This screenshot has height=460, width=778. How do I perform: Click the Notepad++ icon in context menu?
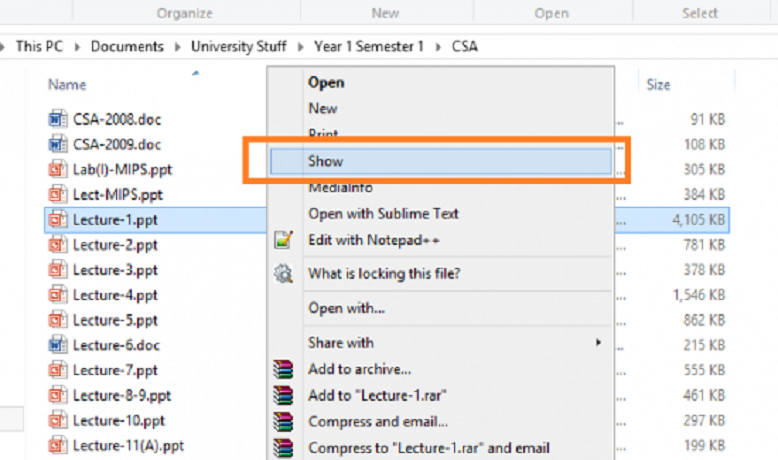(284, 240)
